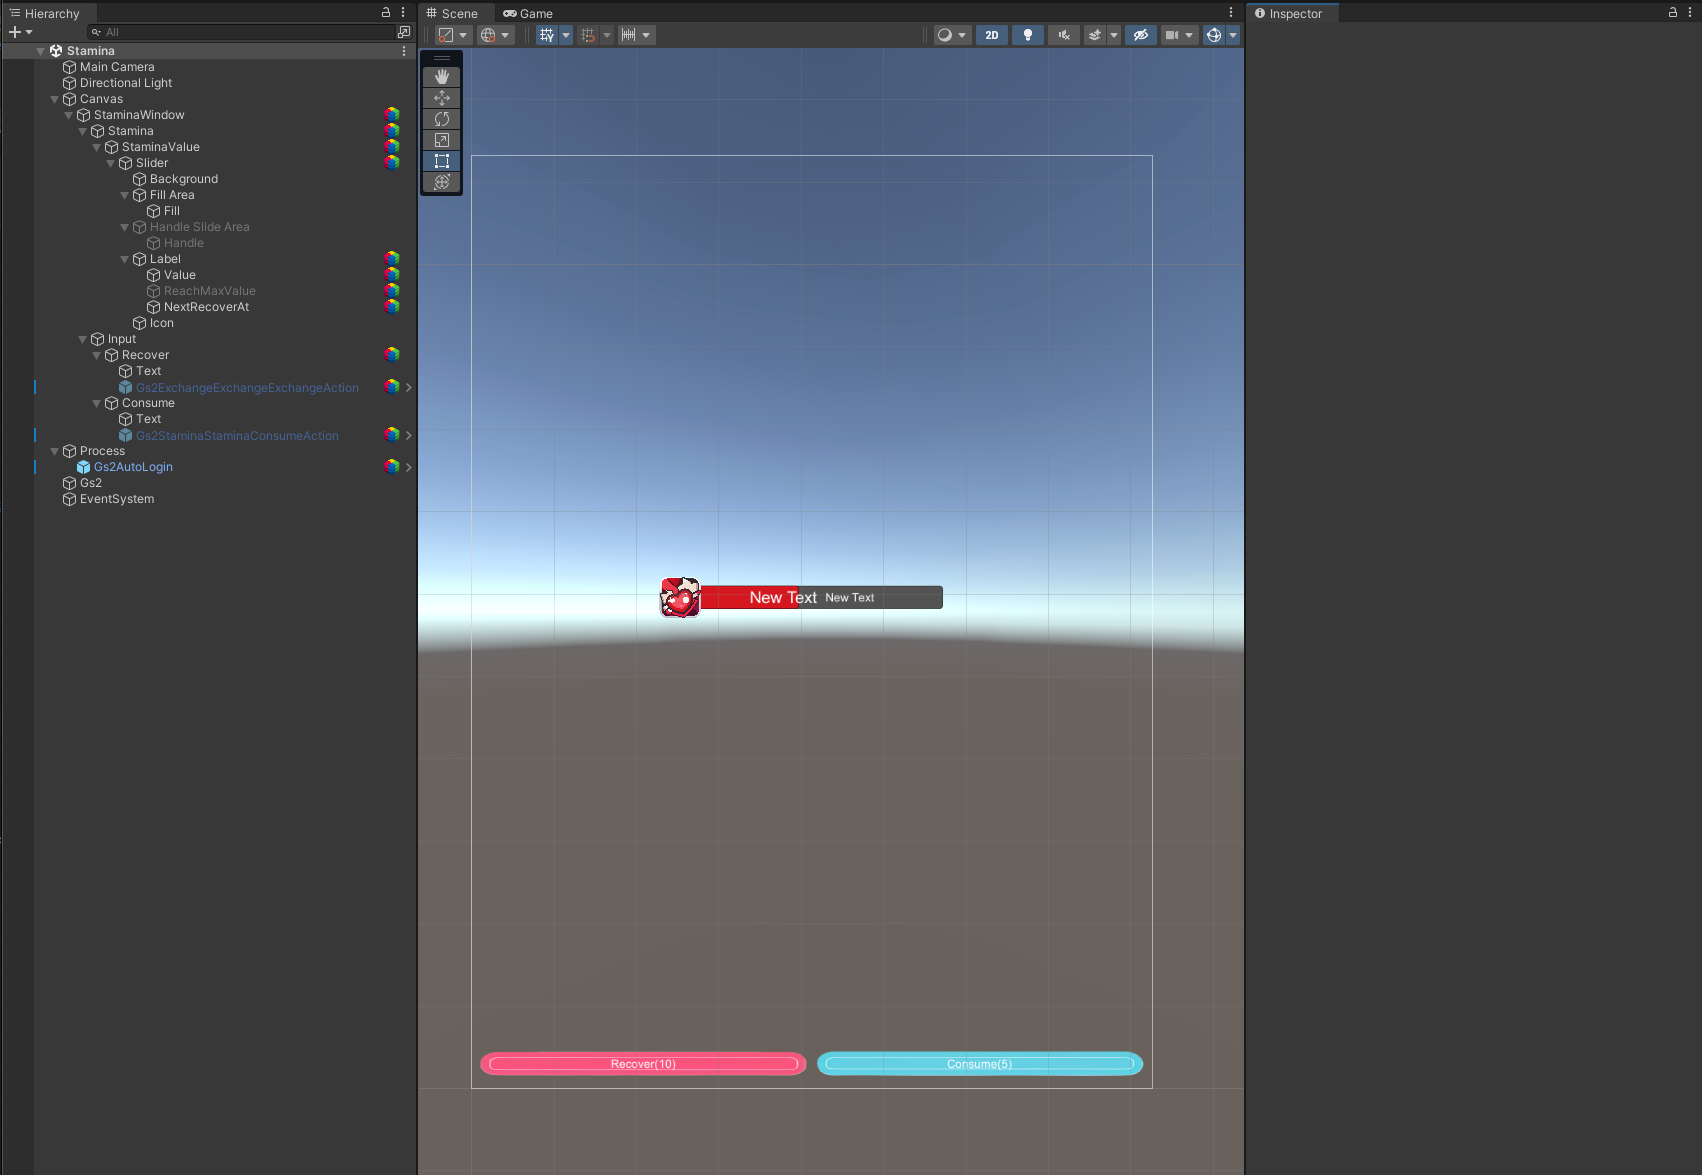Image resolution: width=1702 pixels, height=1175 pixels.
Task: Collapse the Slider node
Action: click(x=111, y=163)
